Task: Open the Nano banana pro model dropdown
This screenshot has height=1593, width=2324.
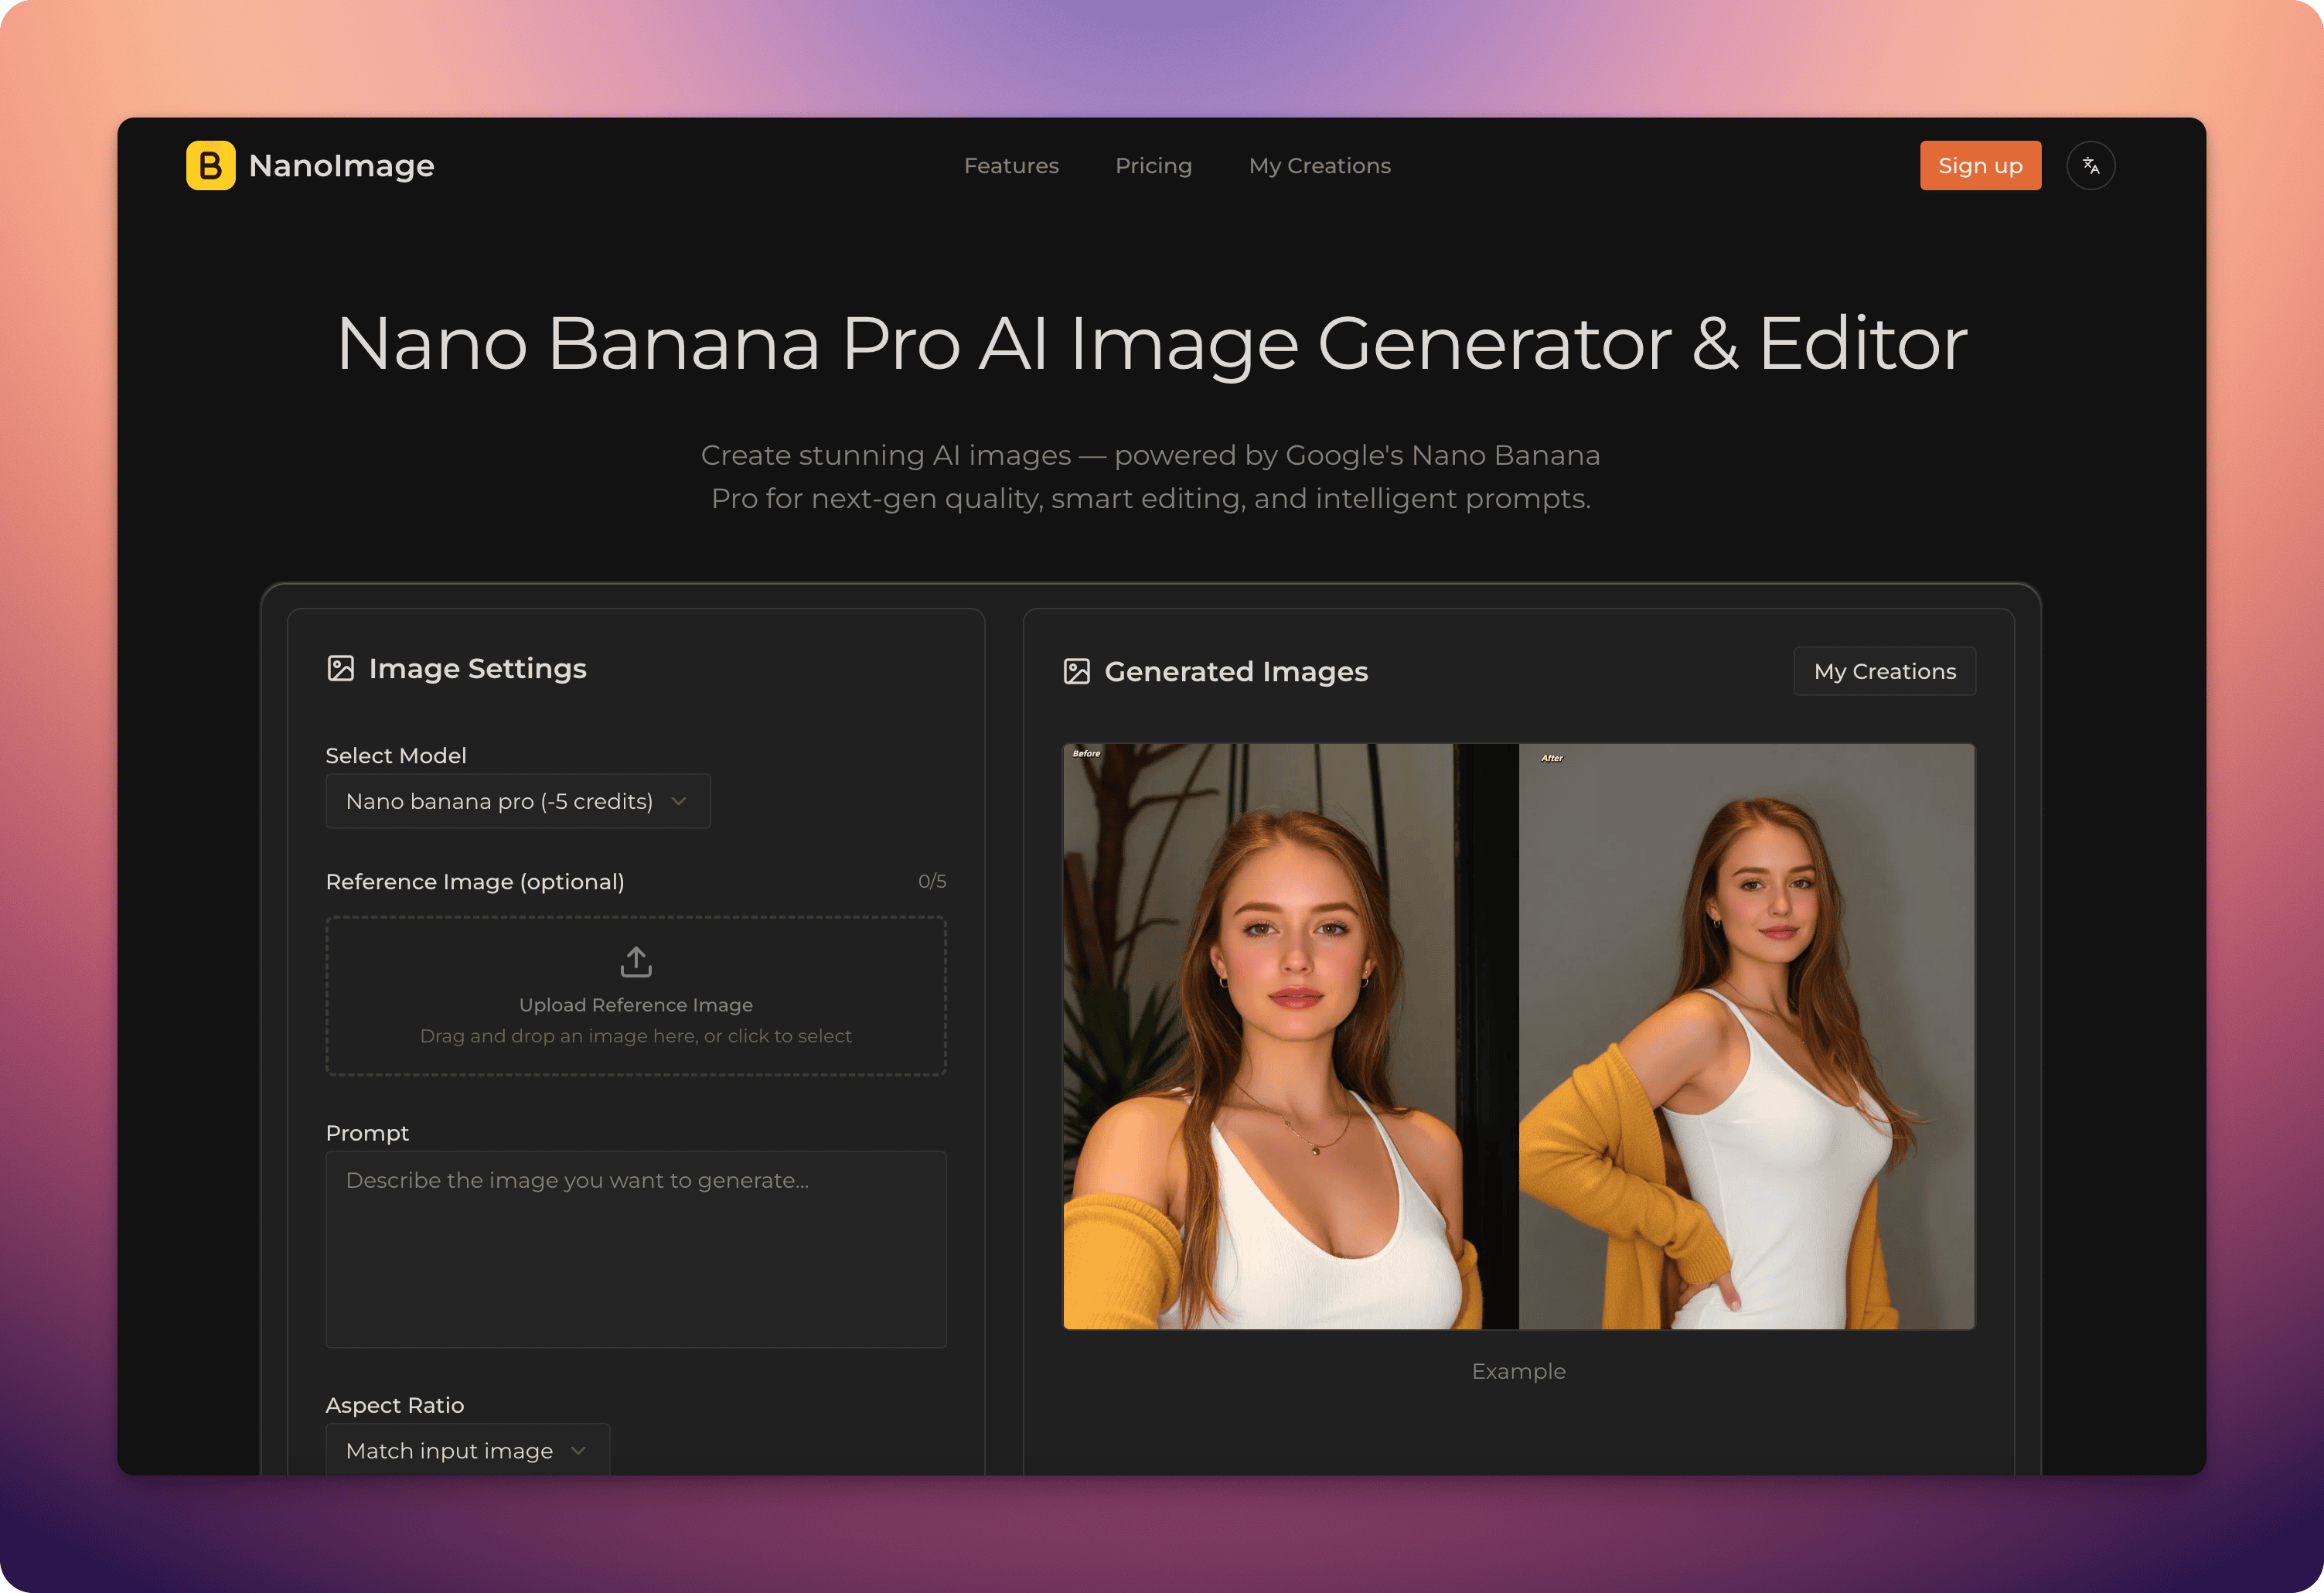Action: (x=500, y=801)
